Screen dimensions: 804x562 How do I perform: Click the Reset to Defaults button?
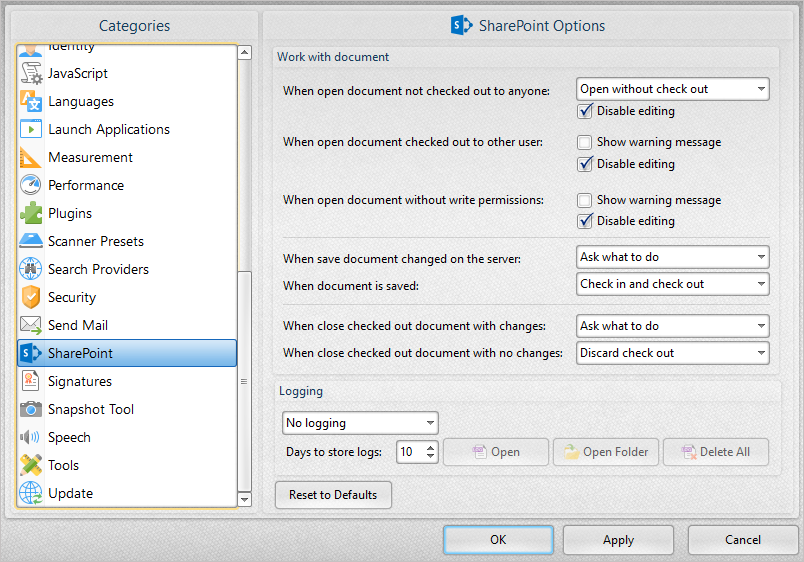(333, 495)
